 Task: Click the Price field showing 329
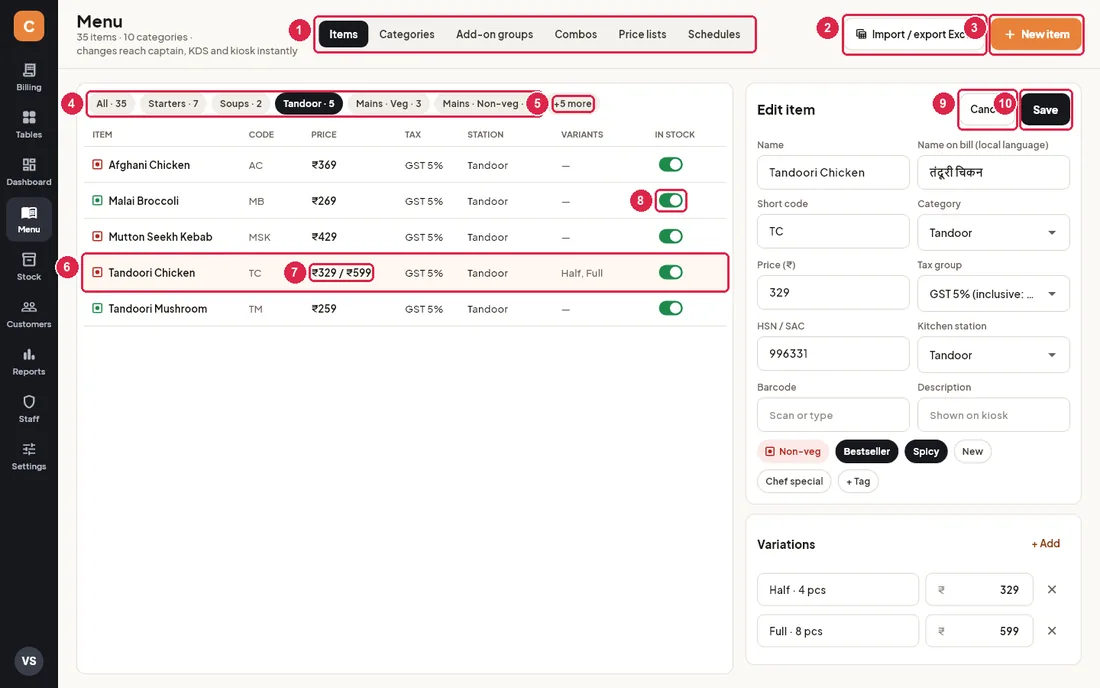click(833, 292)
